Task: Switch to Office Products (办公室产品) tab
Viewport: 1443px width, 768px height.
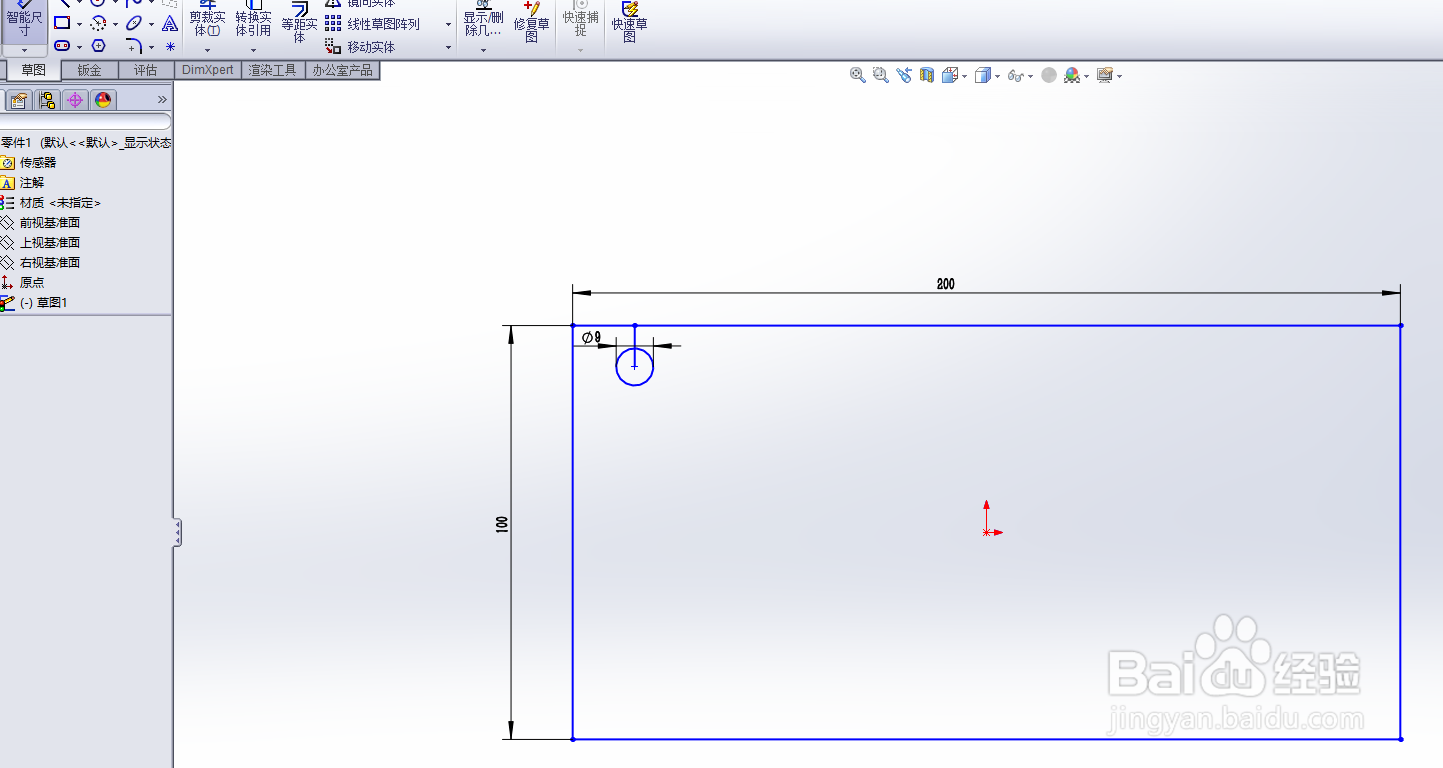Action: [x=342, y=70]
